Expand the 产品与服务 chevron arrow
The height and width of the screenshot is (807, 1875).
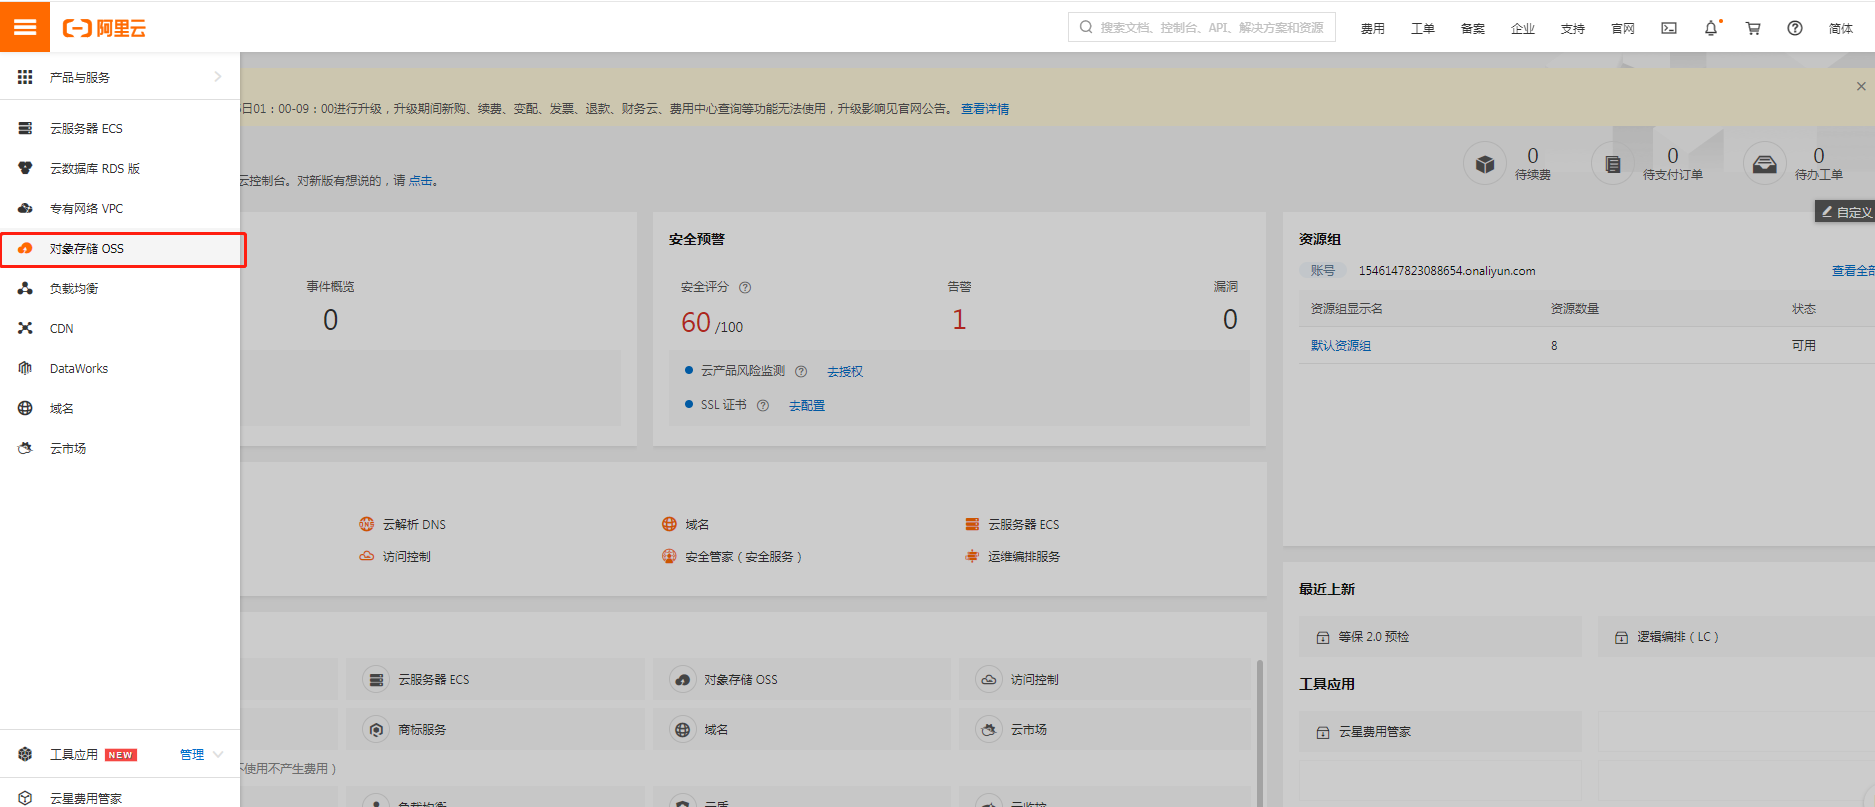point(218,77)
